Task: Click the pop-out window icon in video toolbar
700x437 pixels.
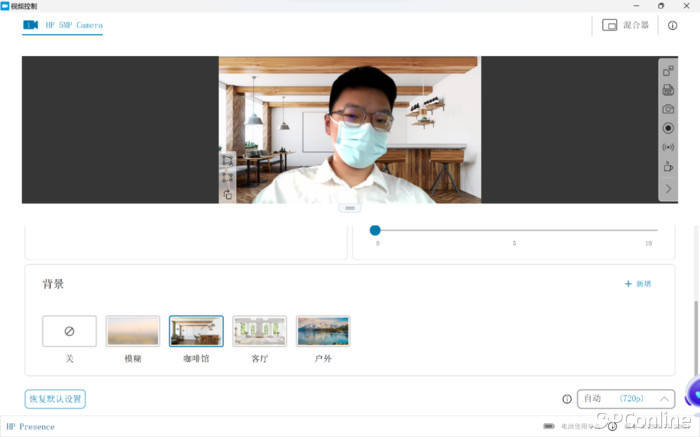Action: (x=668, y=71)
